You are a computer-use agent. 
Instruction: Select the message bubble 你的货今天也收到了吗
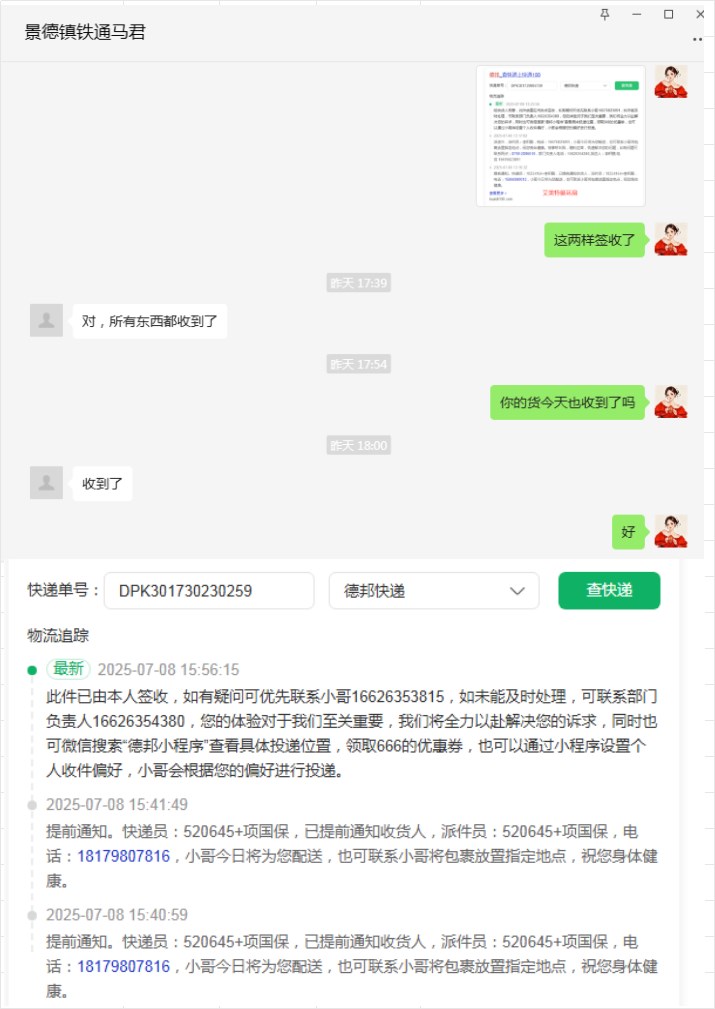567,402
